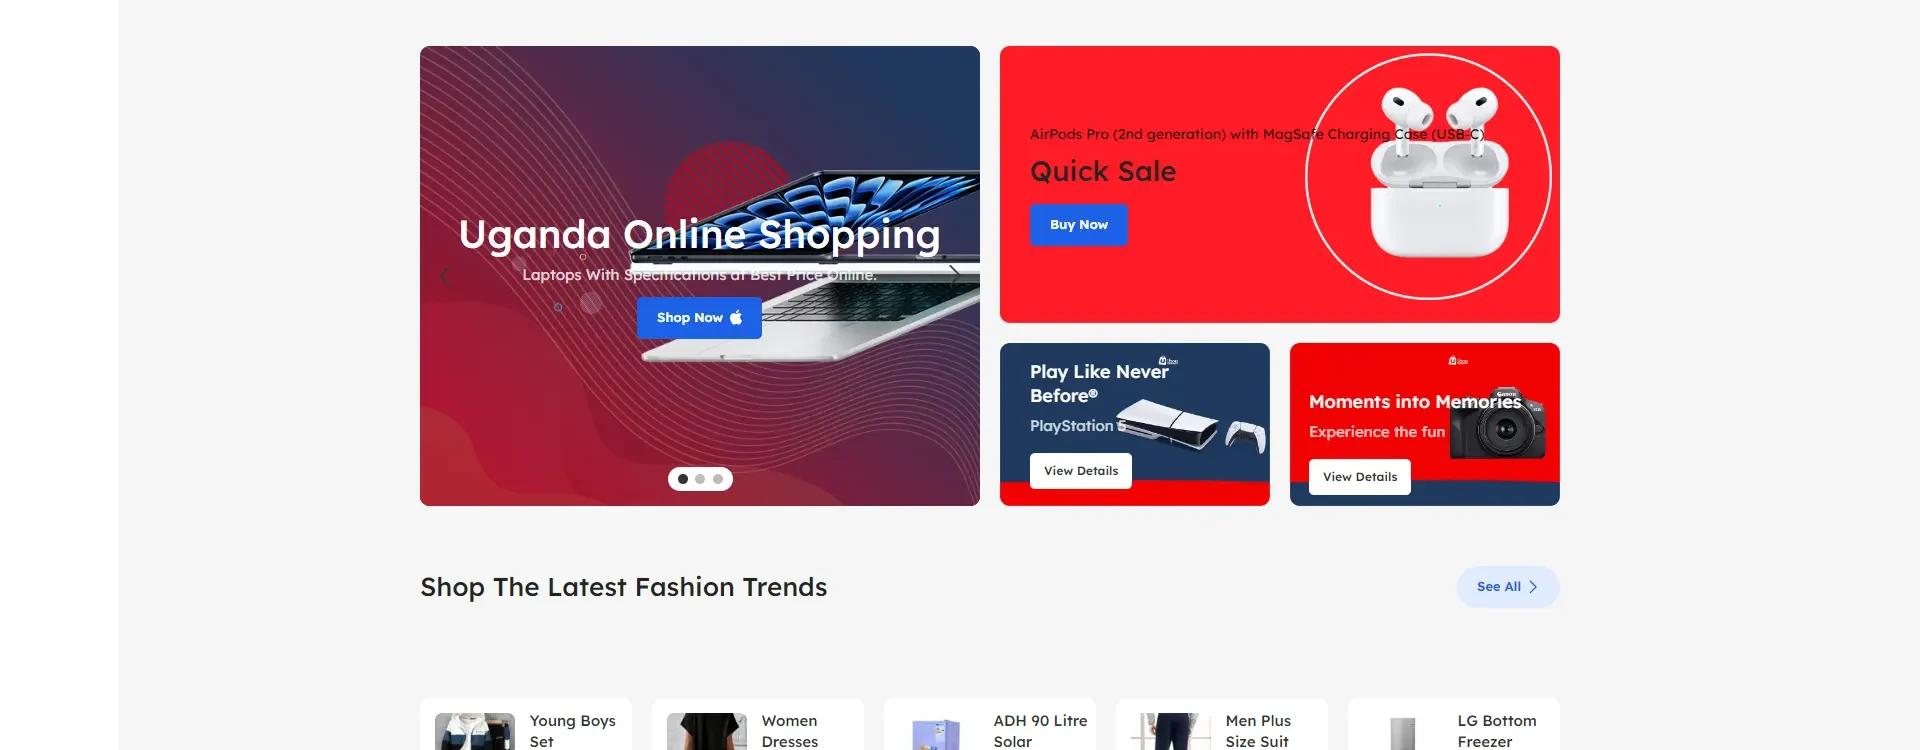Open the Young Boys Set product link
Image resolution: width=1920 pixels, height=750 pixels.
coord(573,731)
